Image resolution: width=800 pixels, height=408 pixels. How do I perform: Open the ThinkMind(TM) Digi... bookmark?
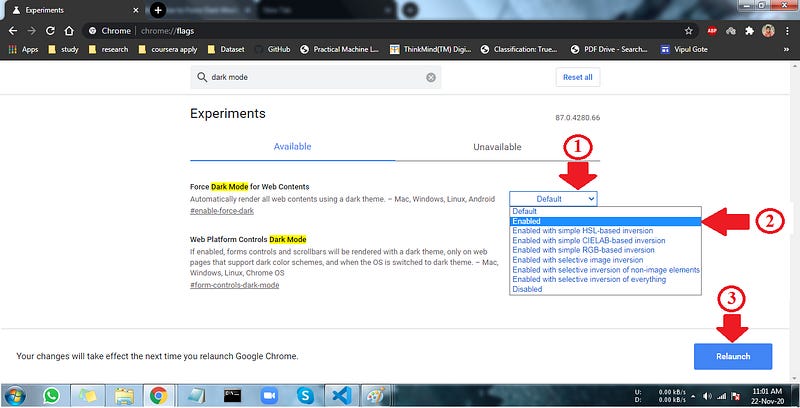431,49
